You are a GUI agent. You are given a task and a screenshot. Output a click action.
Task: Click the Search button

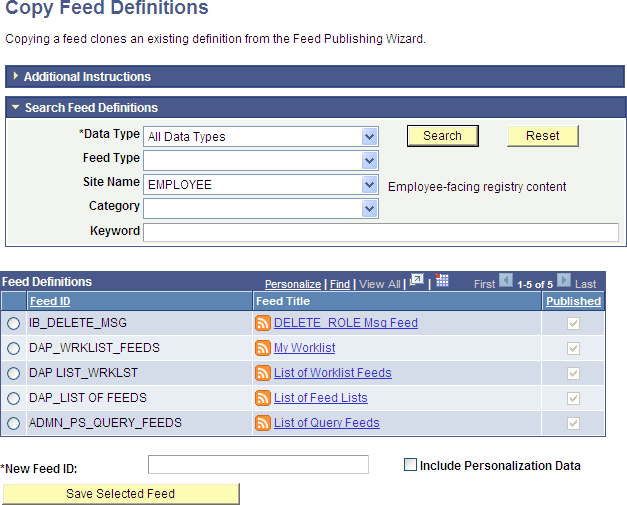tap(443, 136)
